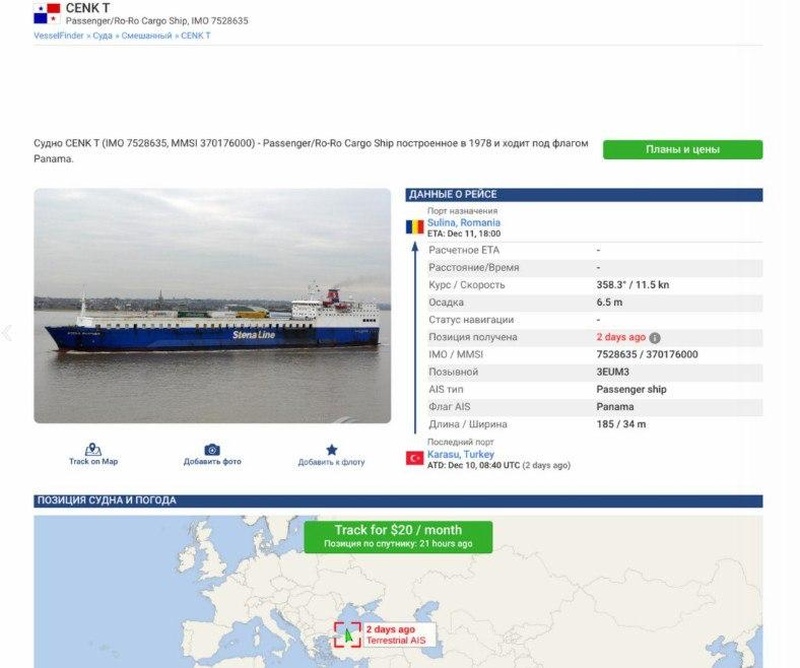This screenshot has height=668, width=800.
Task: Open the Sulina, Romania destination port link
Action: 464,223
